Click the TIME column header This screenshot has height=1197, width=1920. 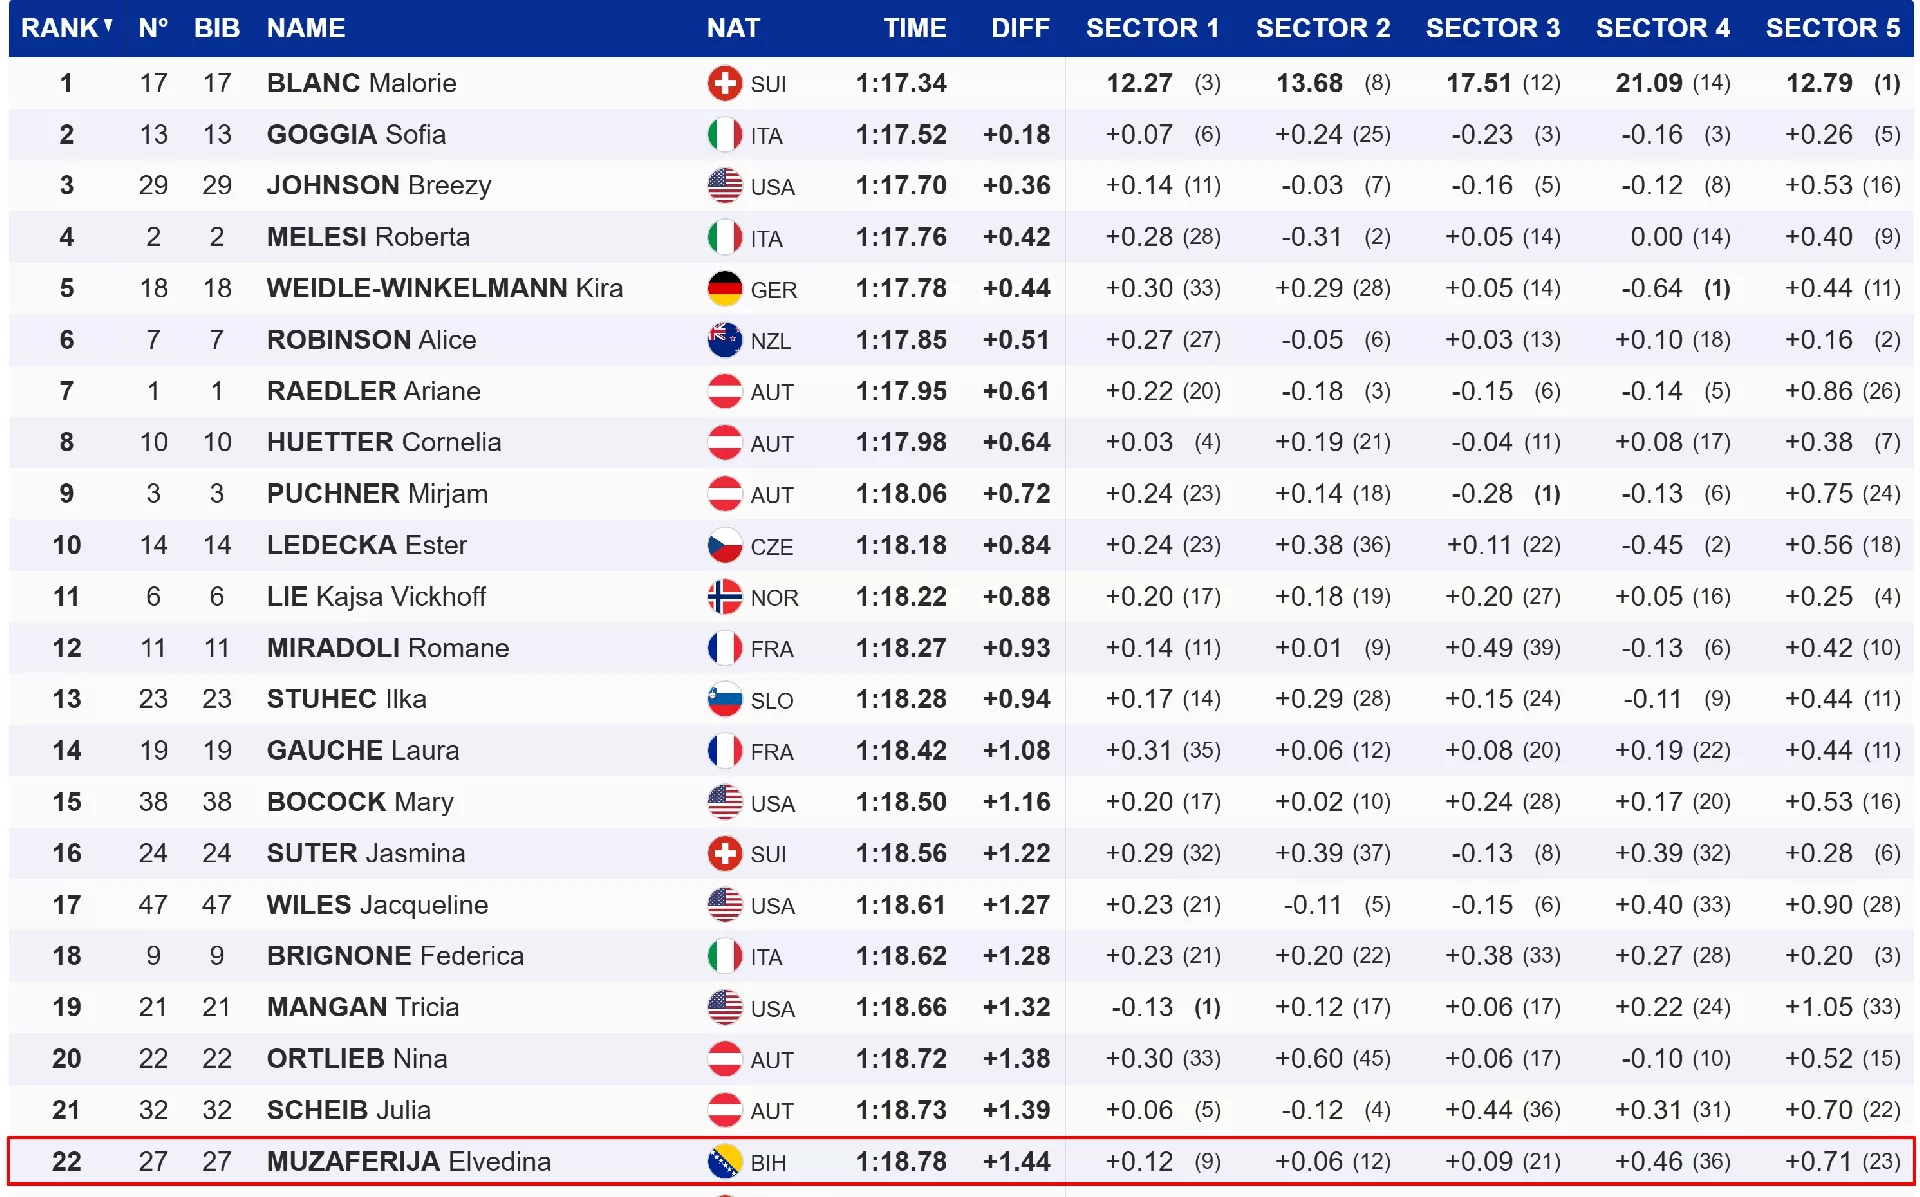914,28
